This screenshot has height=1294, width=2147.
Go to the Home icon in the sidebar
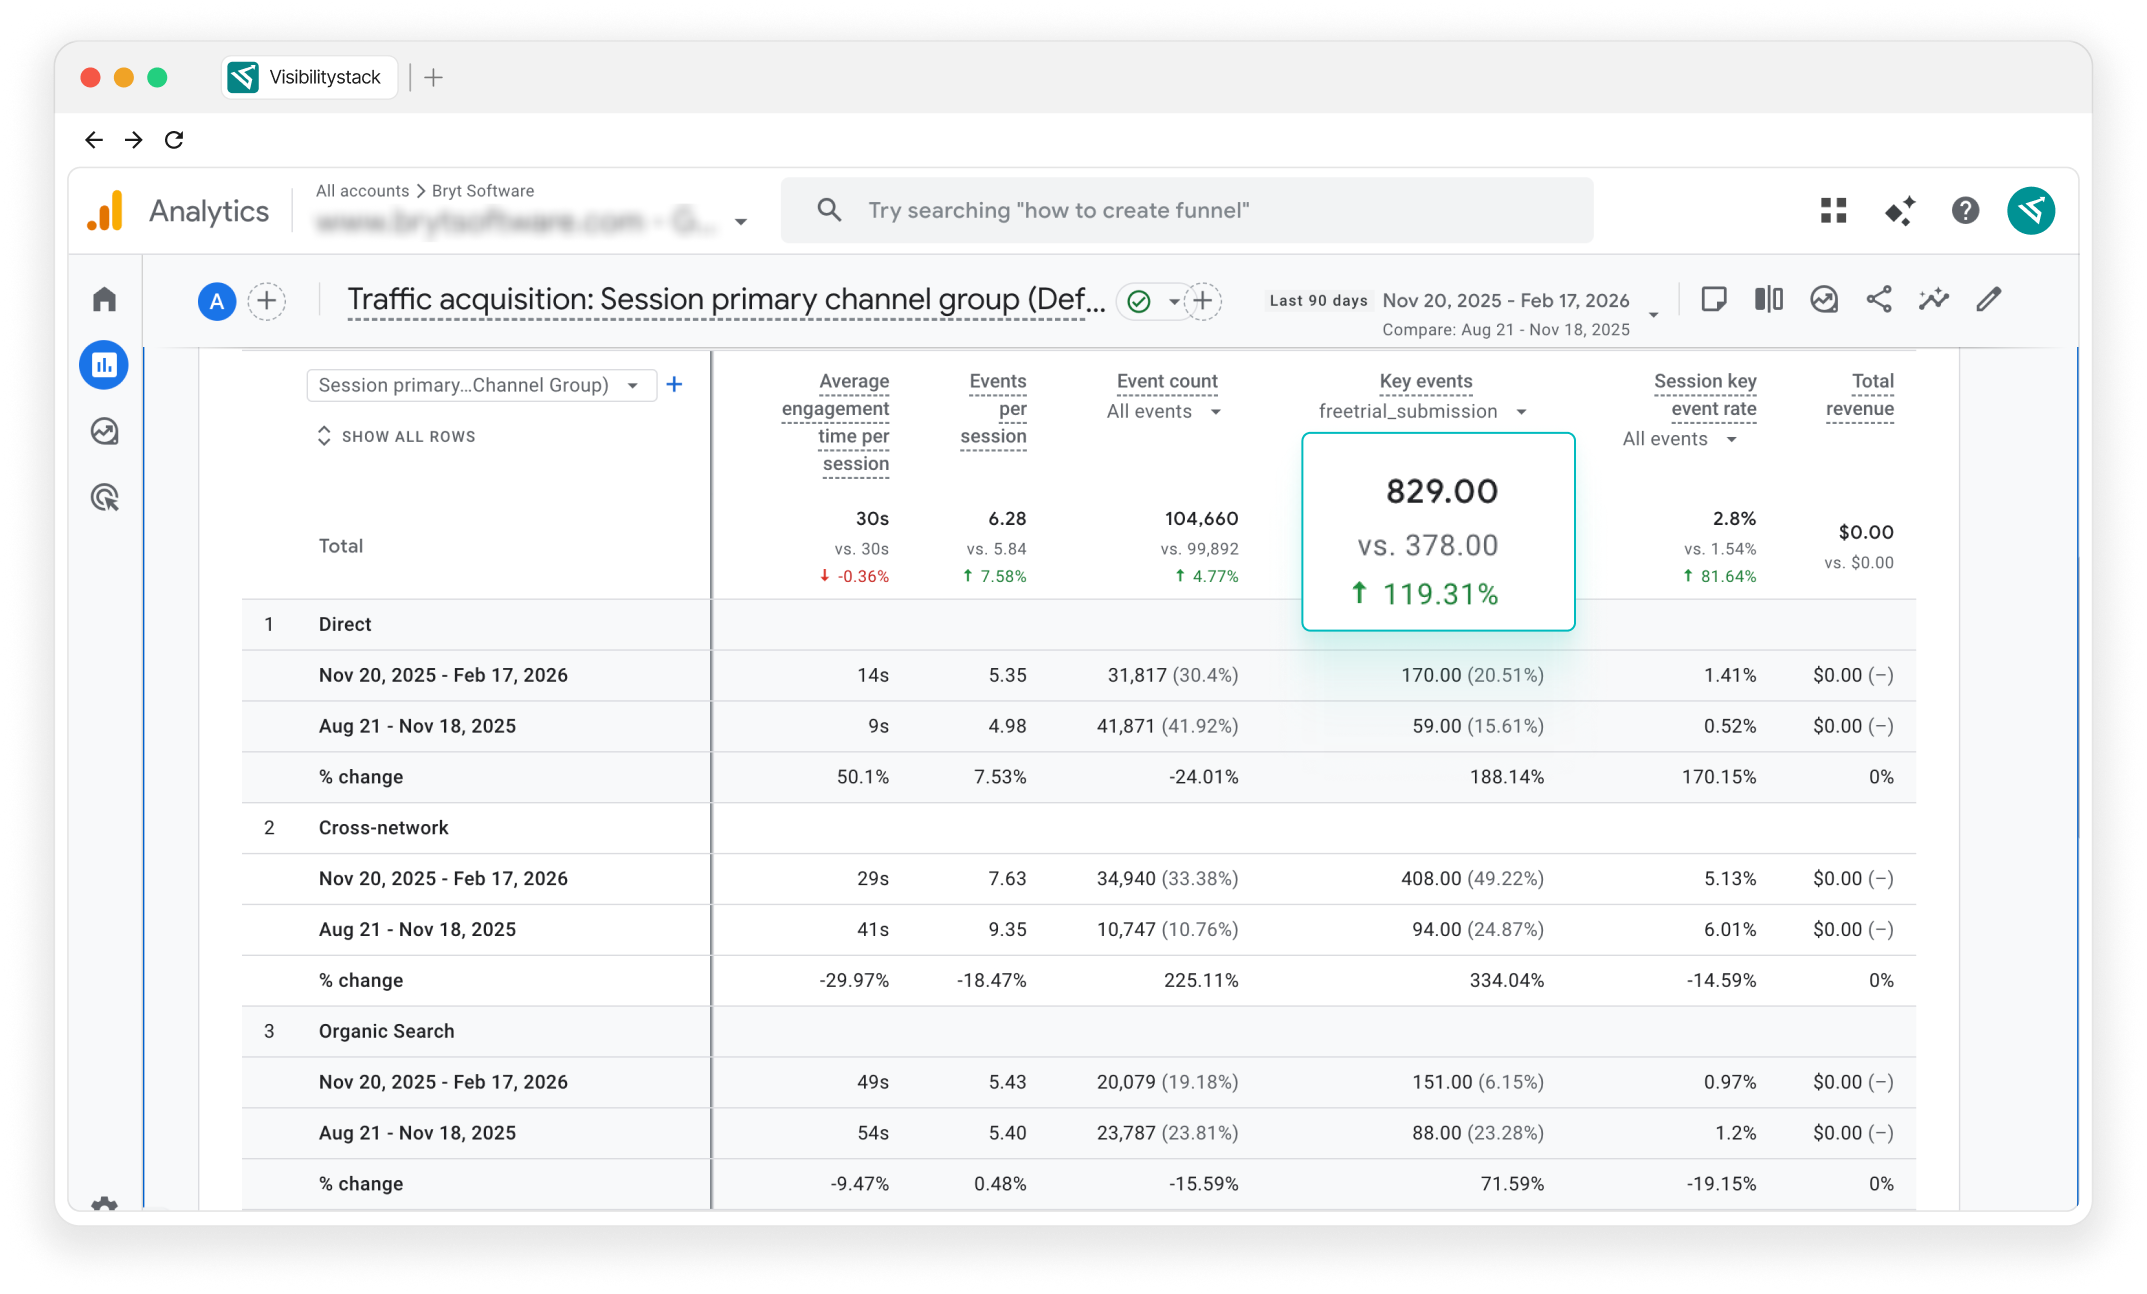[104, 299]
